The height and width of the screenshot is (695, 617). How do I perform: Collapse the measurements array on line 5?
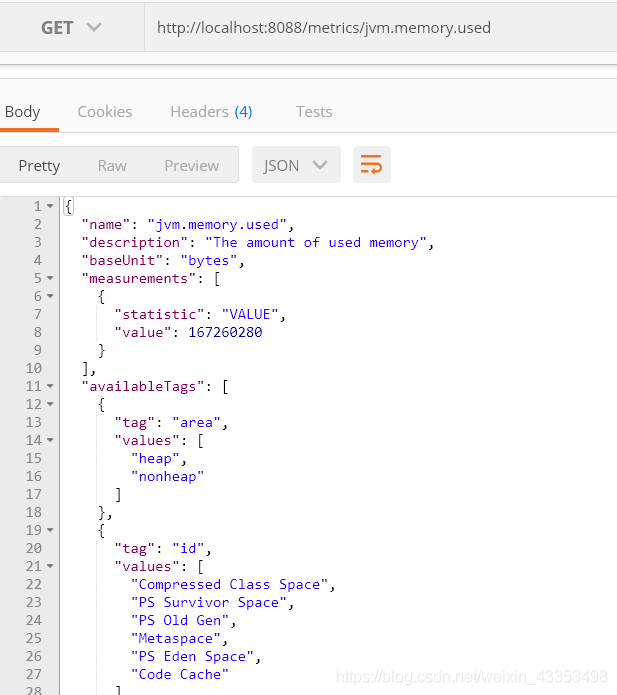click(50, 278)
